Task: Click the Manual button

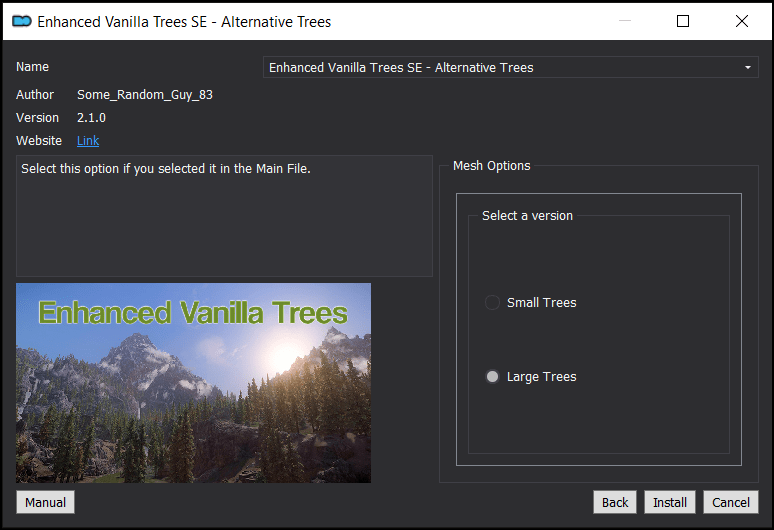Action: (45, 502)
